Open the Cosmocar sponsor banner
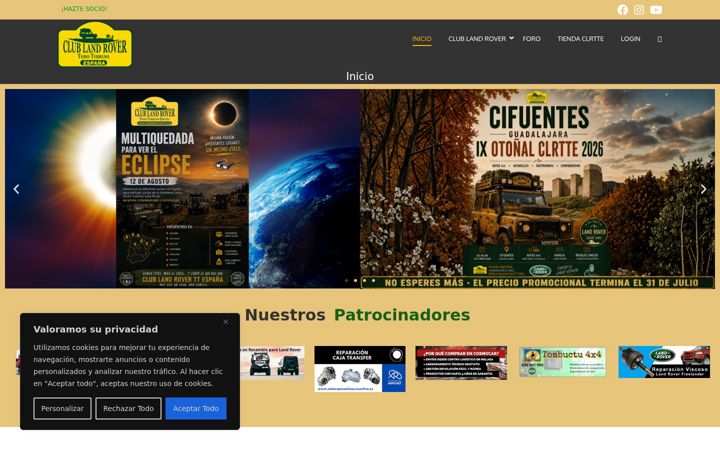The image size is (720, 450). click(x=461, y=363)
